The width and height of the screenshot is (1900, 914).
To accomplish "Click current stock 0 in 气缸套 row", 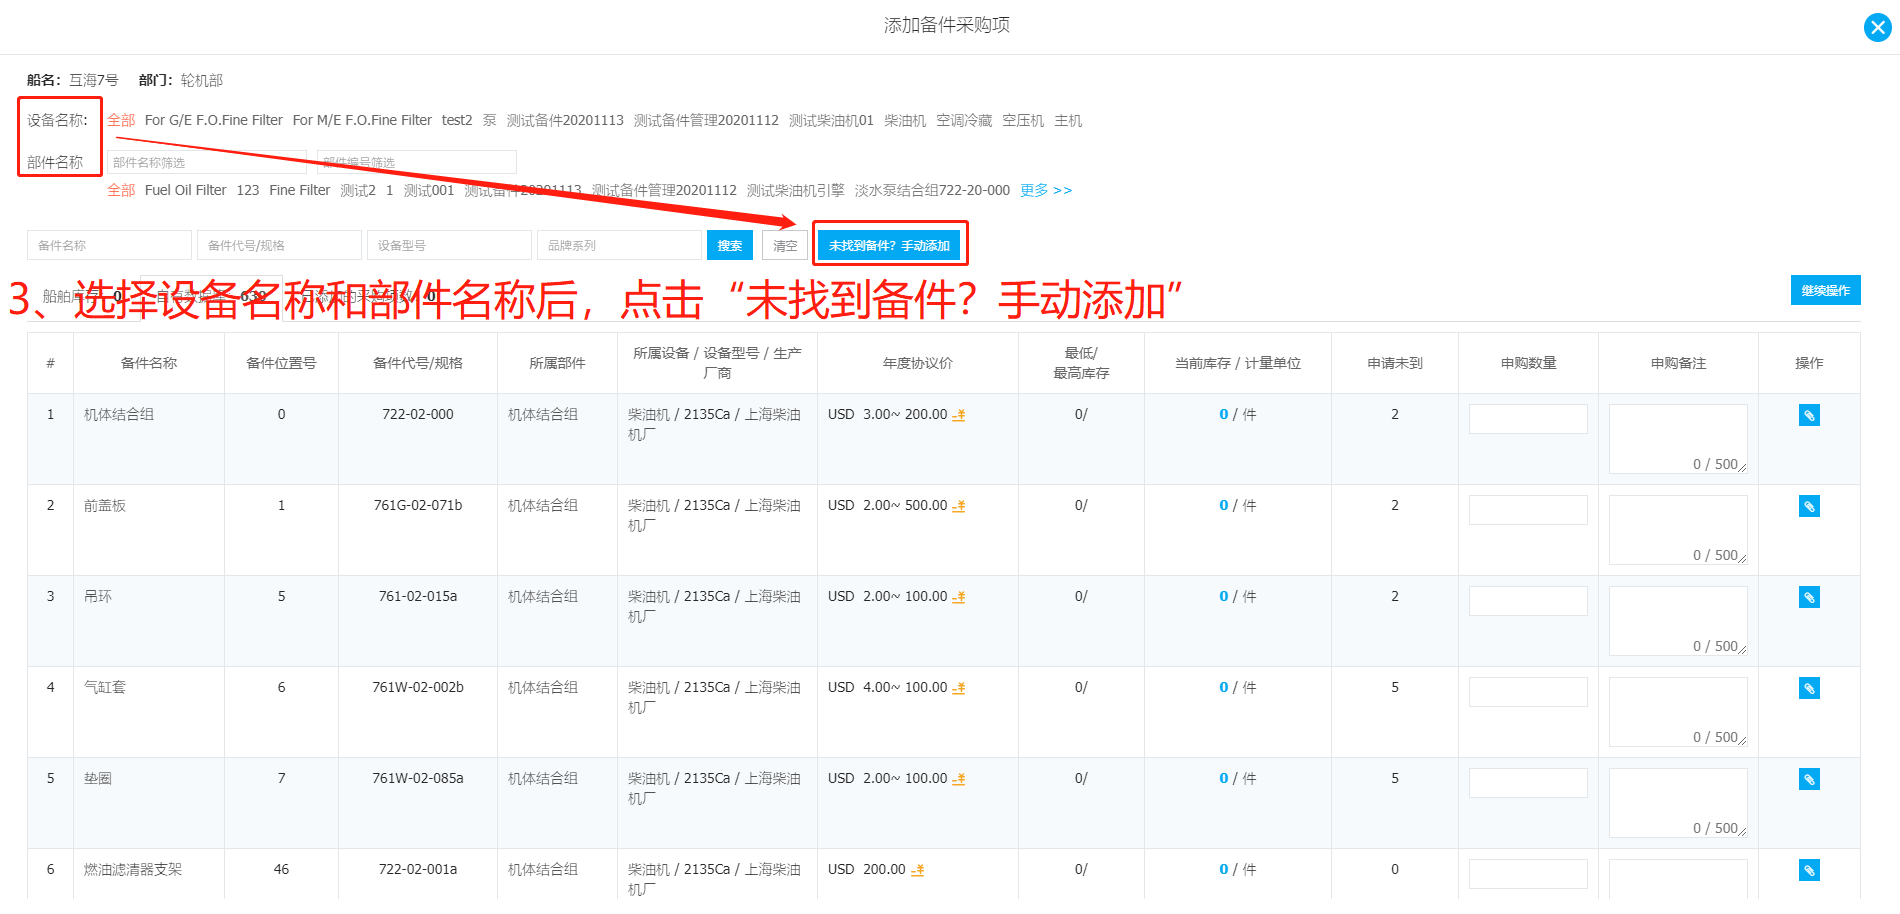I will pyautogui.click(x=1223, y=688).
